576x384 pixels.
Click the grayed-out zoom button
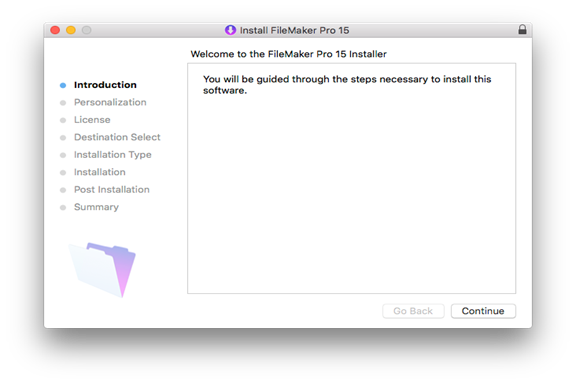[87, 30]
